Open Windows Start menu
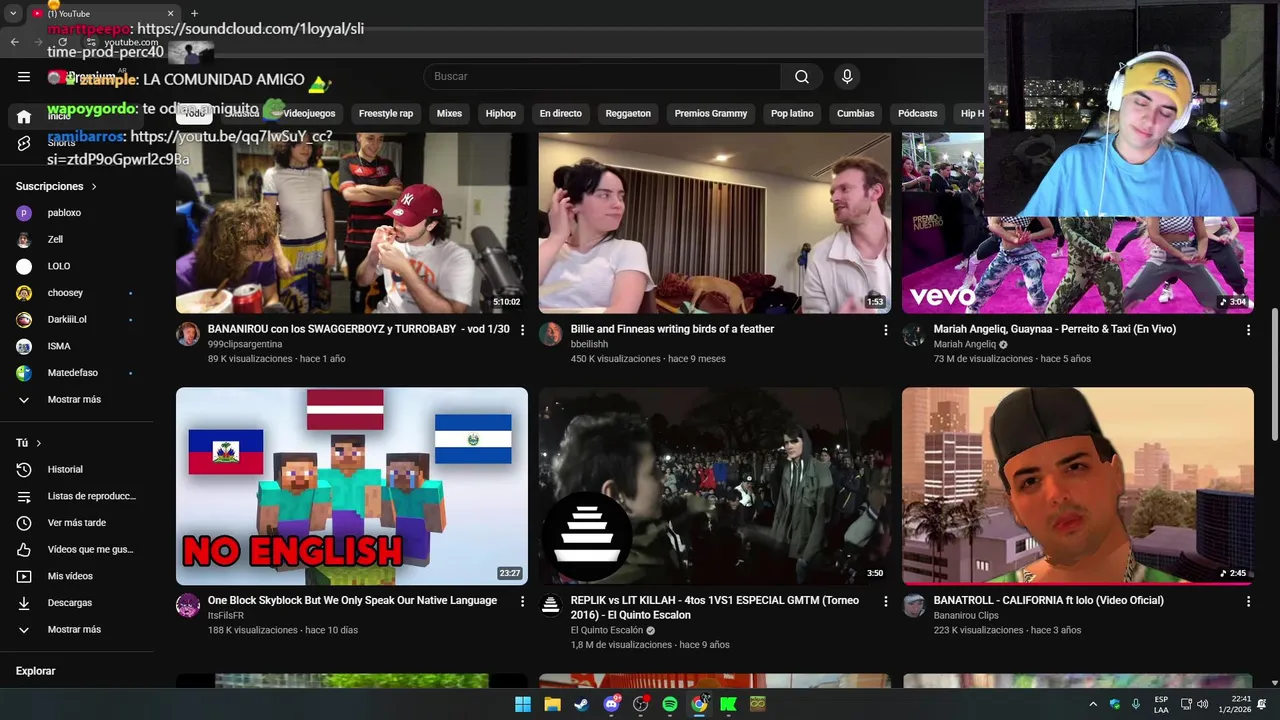 coord(523,704)
